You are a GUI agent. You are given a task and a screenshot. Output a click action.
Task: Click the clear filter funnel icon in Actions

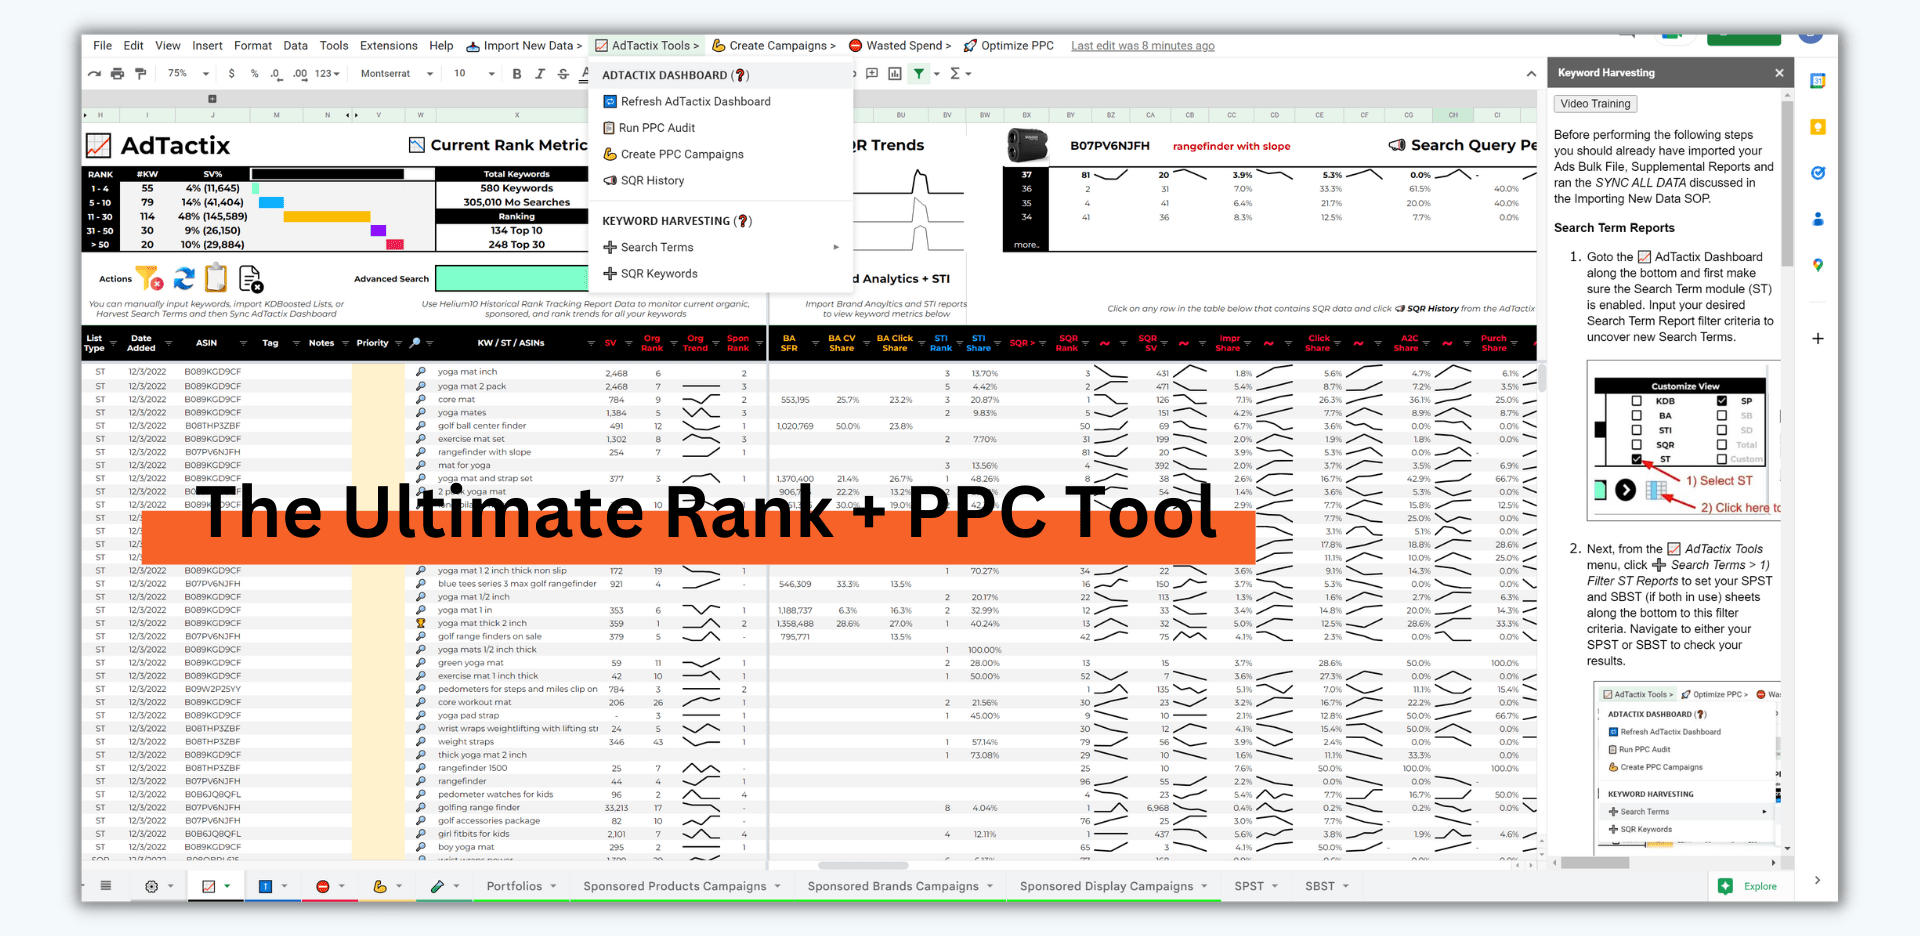149,278
